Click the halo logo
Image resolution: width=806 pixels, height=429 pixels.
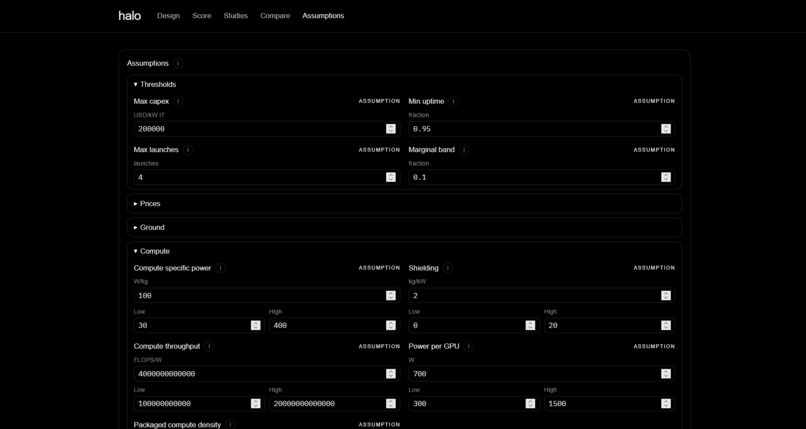[x=130, y=16]
